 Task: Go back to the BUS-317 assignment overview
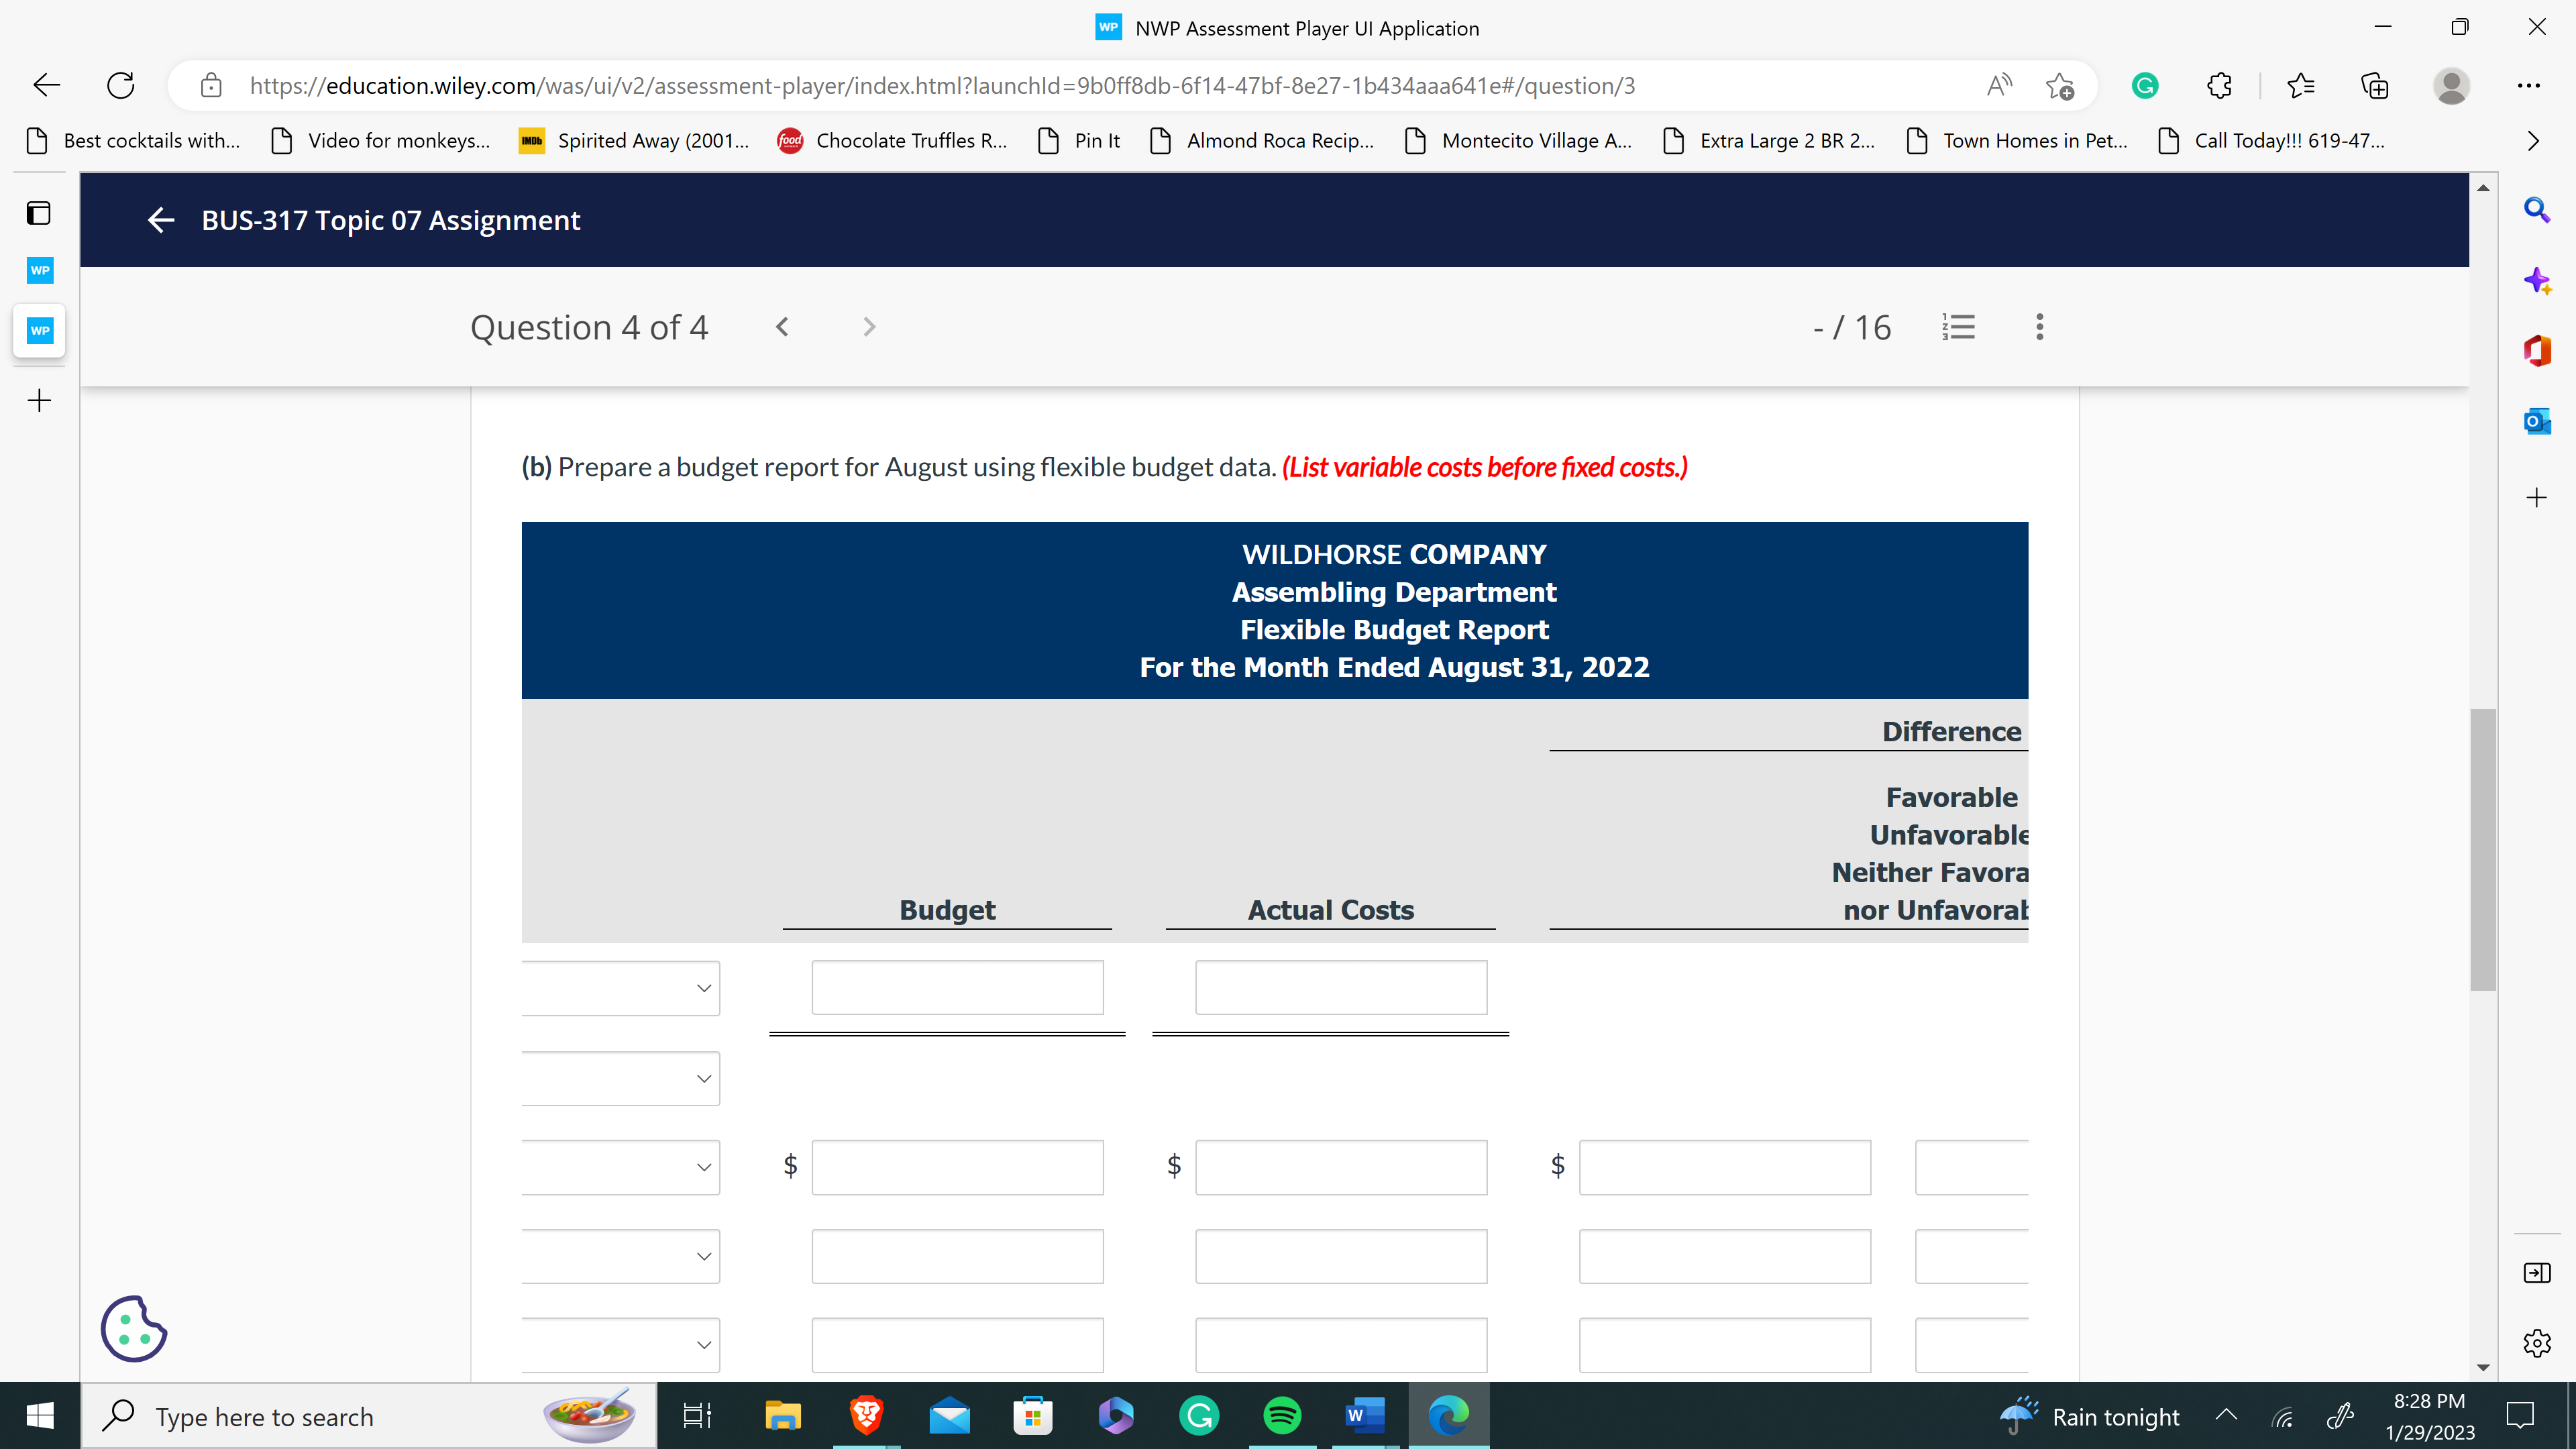click(x=160, y=220)
